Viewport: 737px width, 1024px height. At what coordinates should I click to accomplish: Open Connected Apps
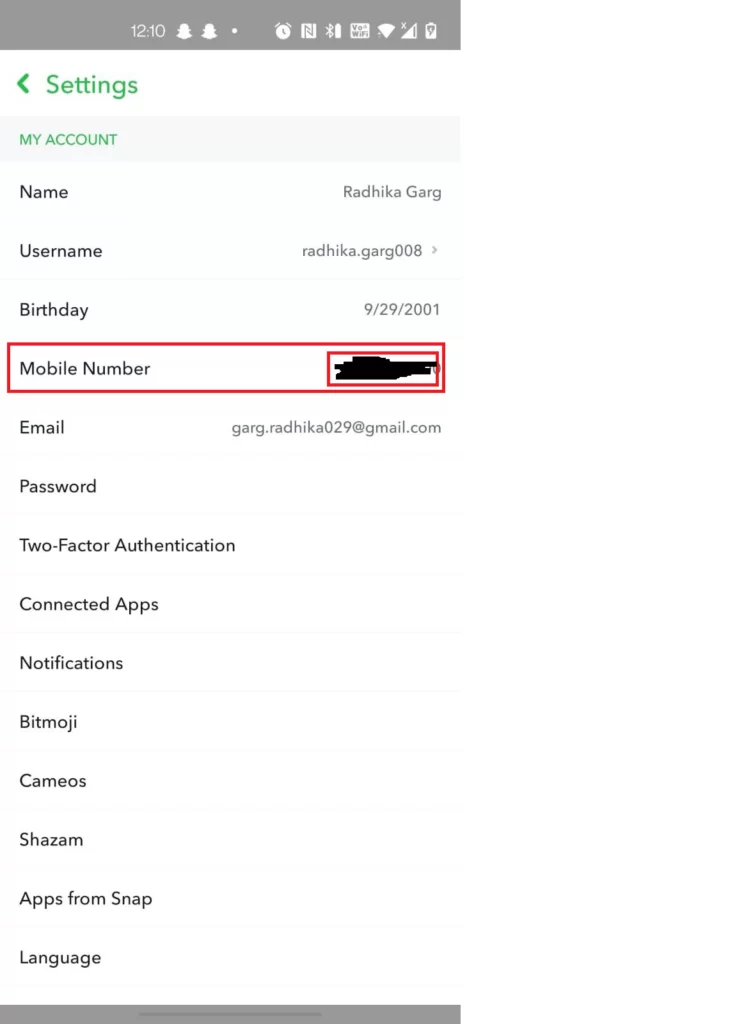tap(230, 603)
